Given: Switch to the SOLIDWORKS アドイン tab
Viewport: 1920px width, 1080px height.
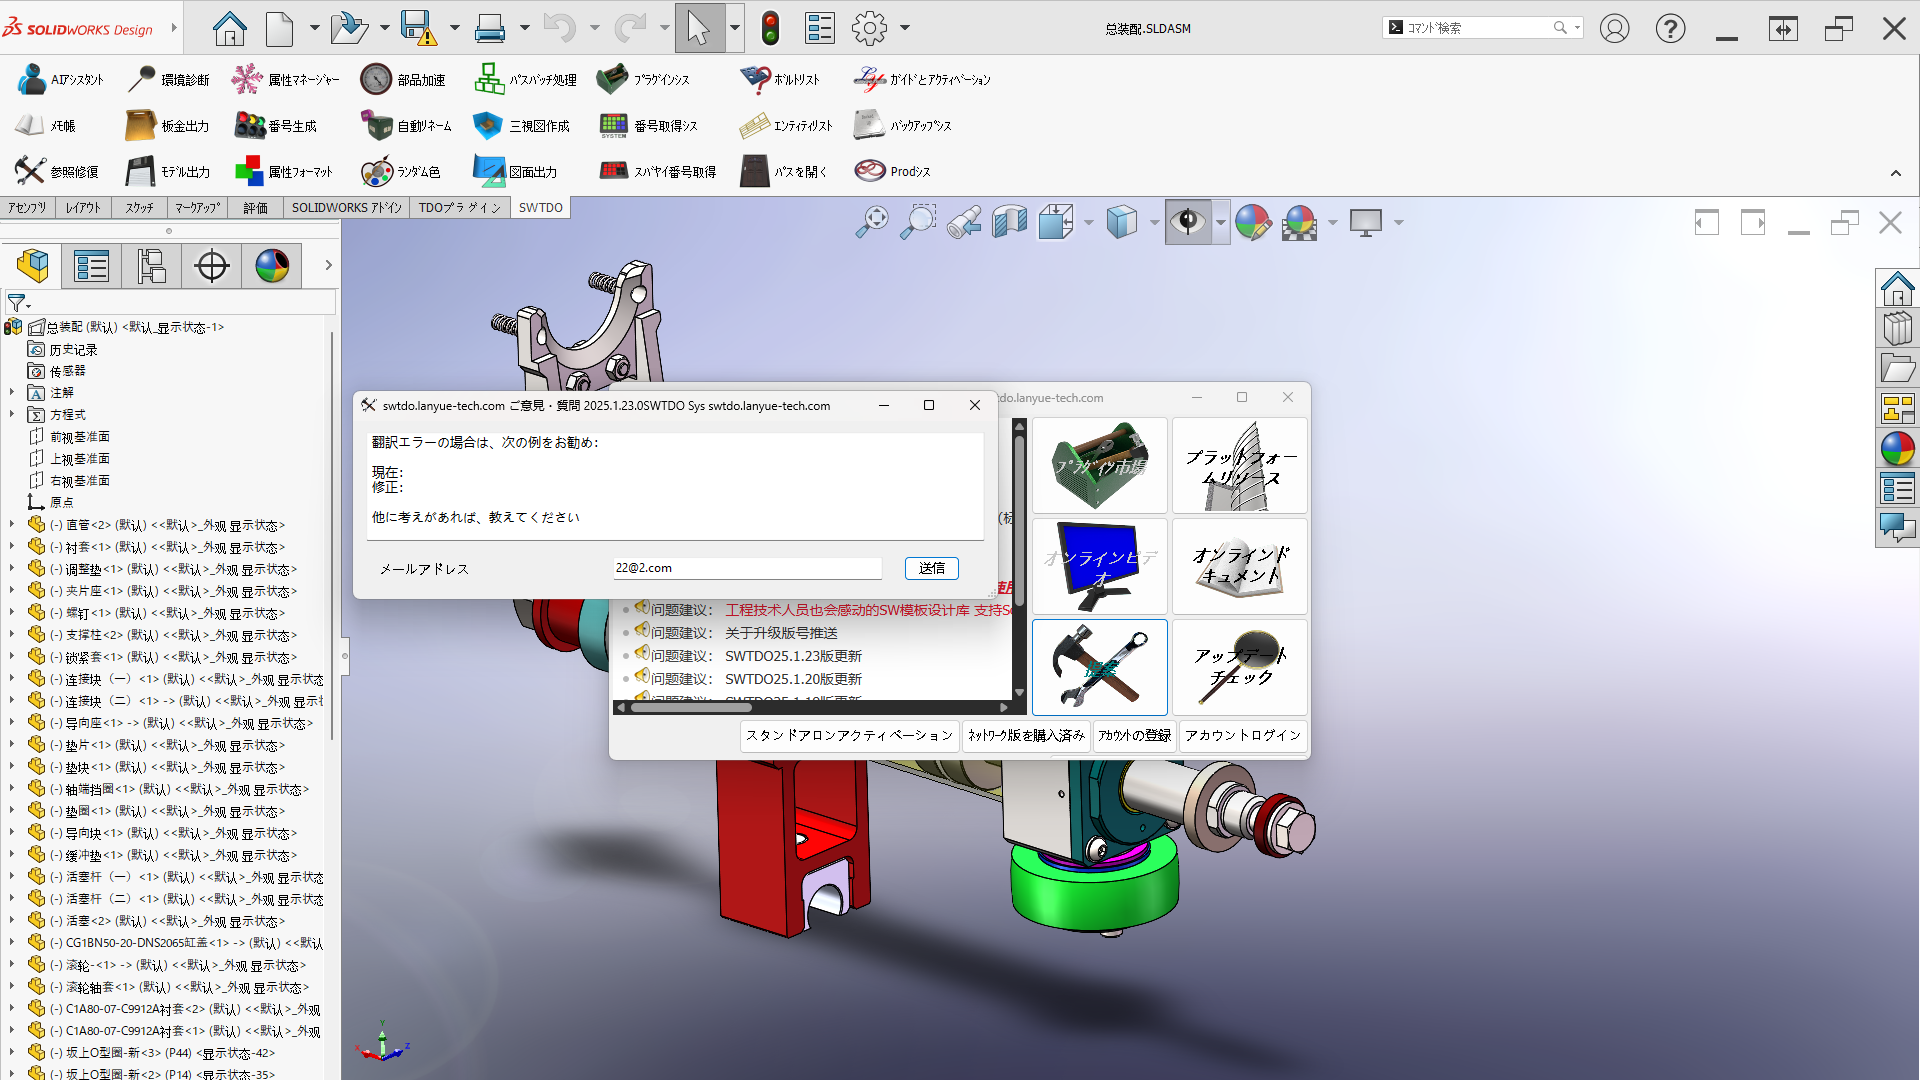Looking at the screenshot, I should pos(346,208).
